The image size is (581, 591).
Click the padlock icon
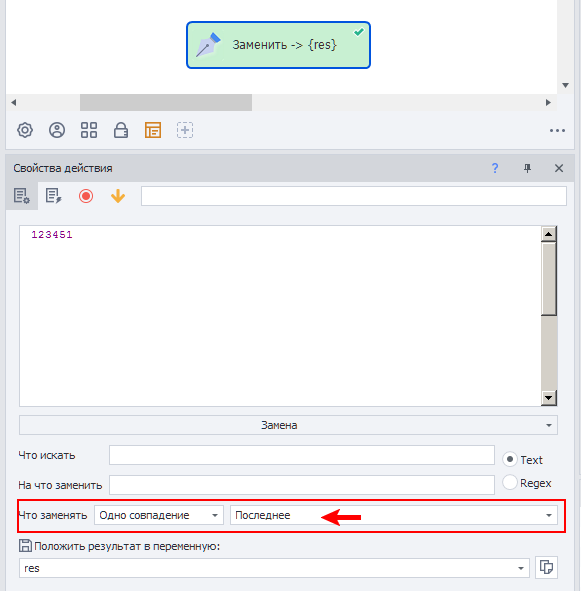[x=121, y=130]
